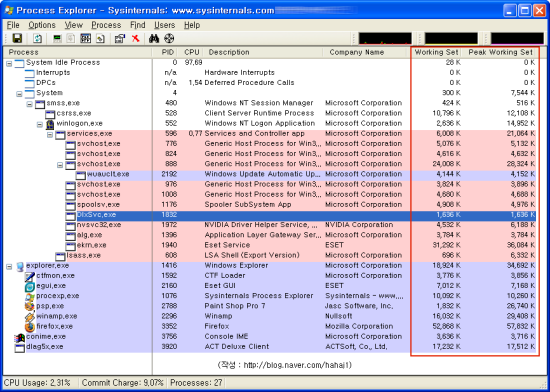The height and width of the screenshot is (392, 550).
Task: Collapse the explorer.exe branch
Action: pos(9,267)
